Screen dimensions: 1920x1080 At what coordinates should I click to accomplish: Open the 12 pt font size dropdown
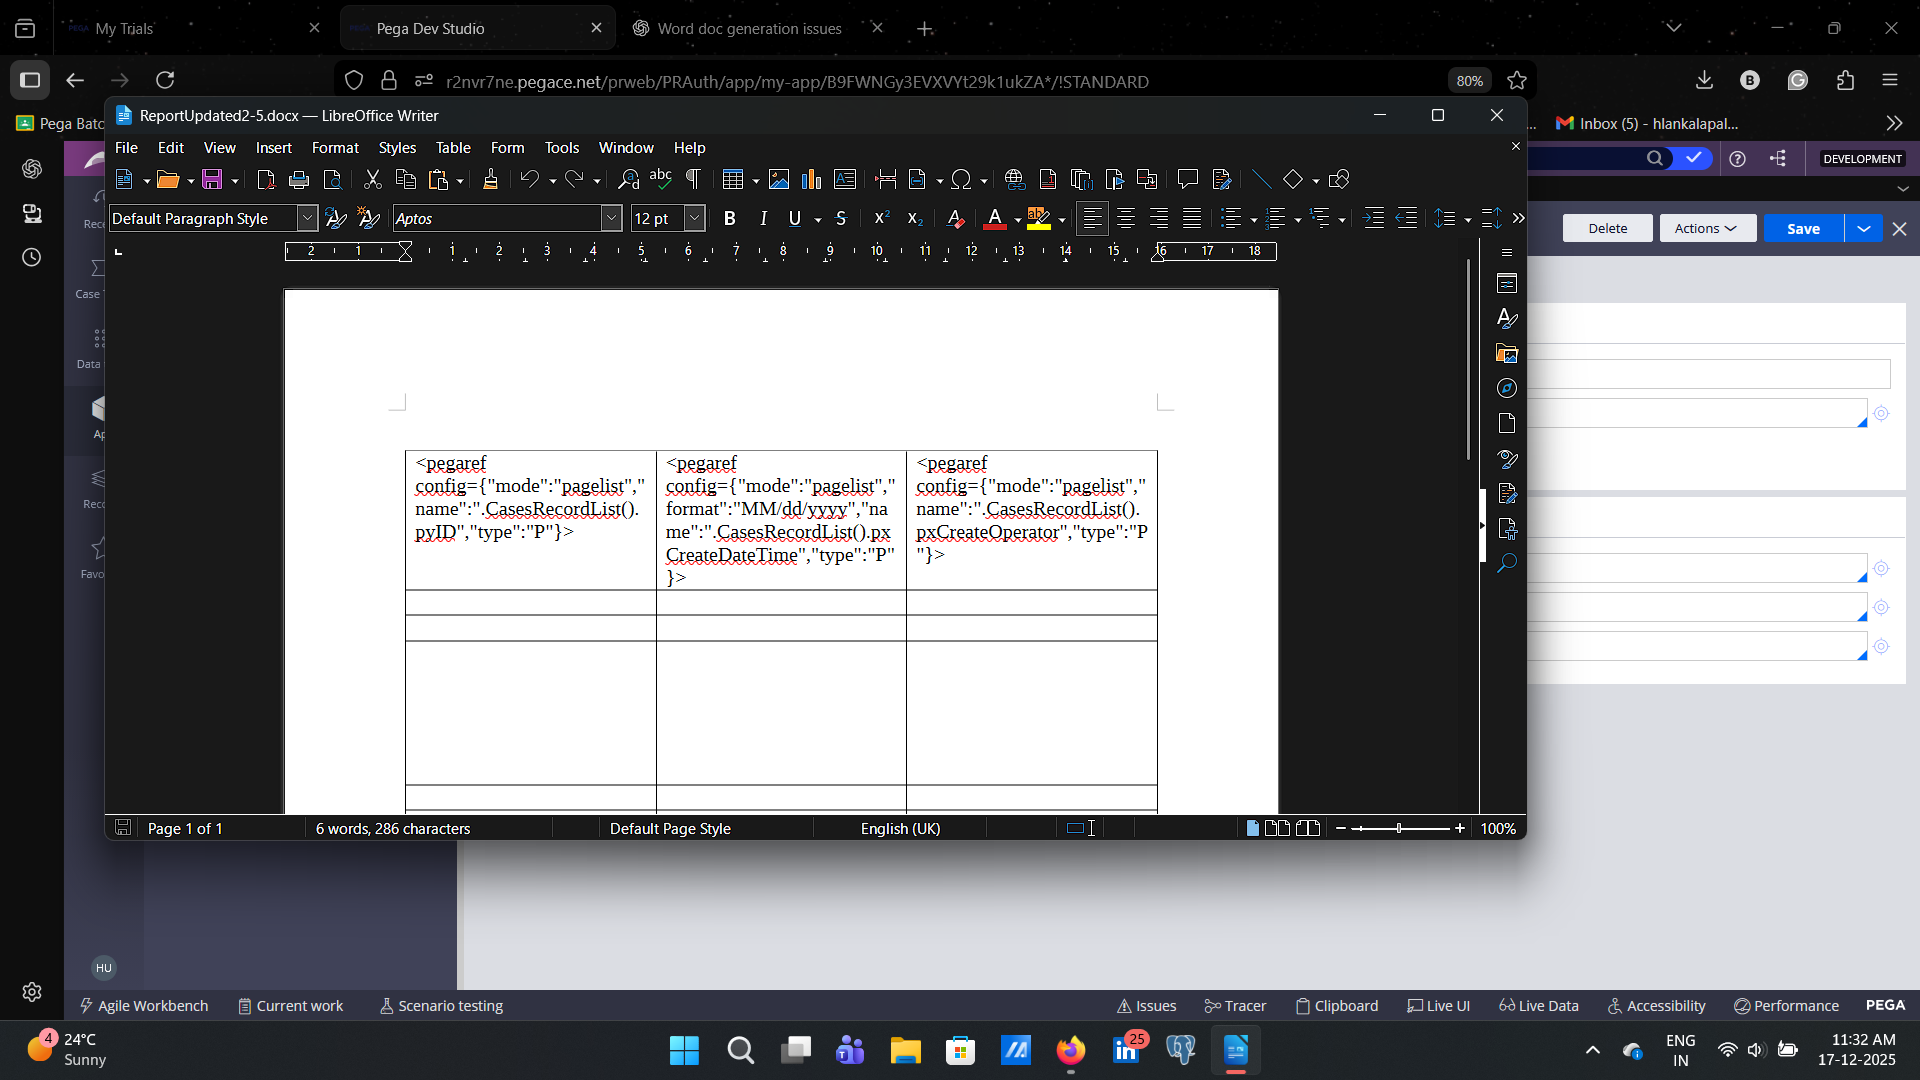coord(695,219)
